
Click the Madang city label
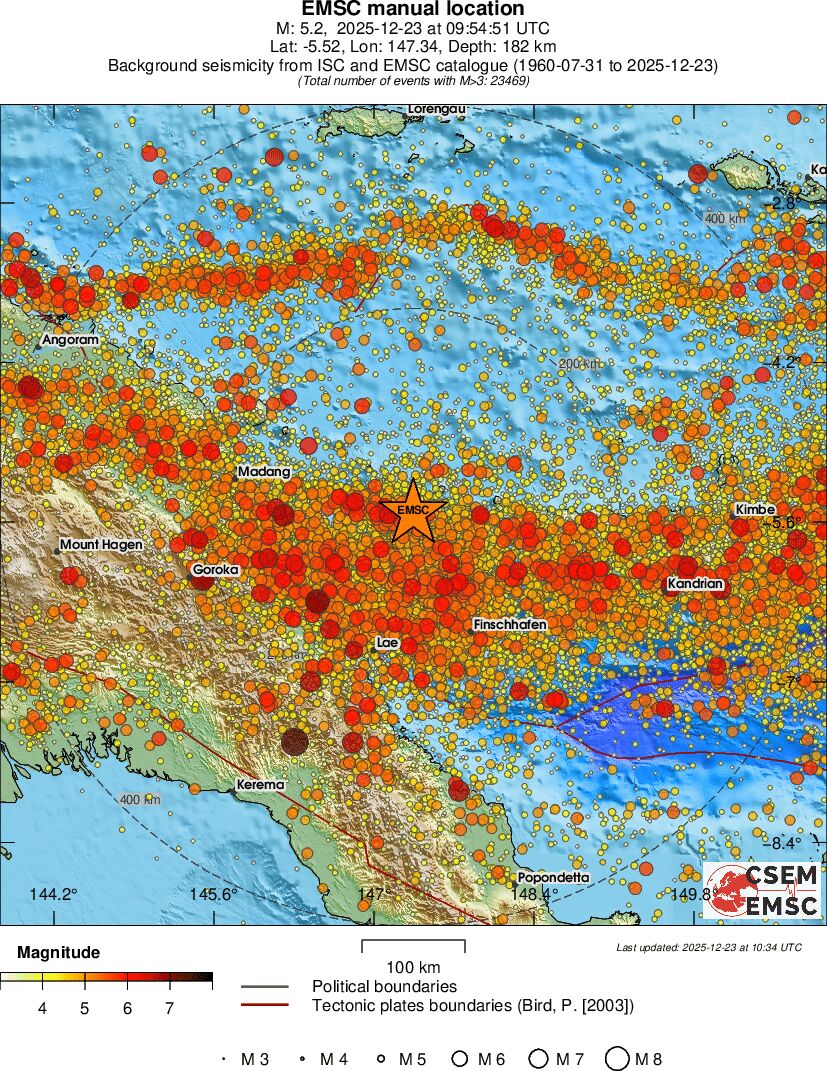coord(264,471)
